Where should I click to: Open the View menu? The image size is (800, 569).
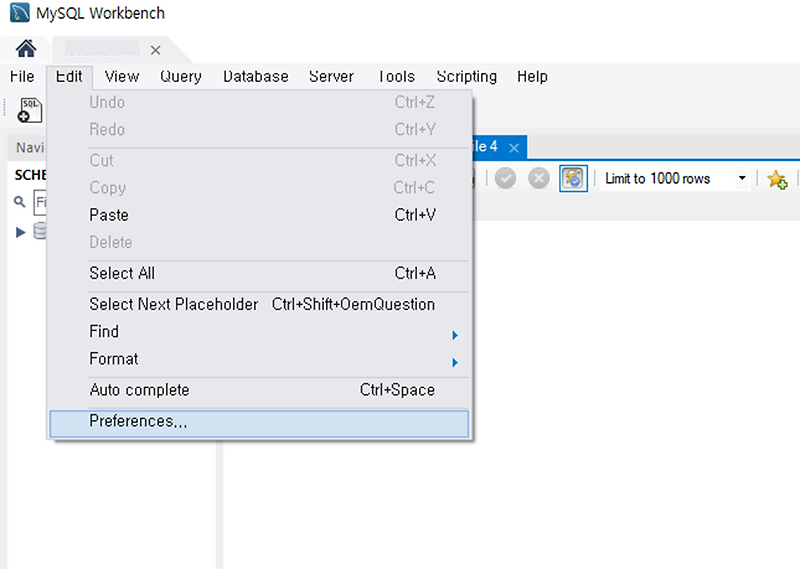click(x=121, y=77)
